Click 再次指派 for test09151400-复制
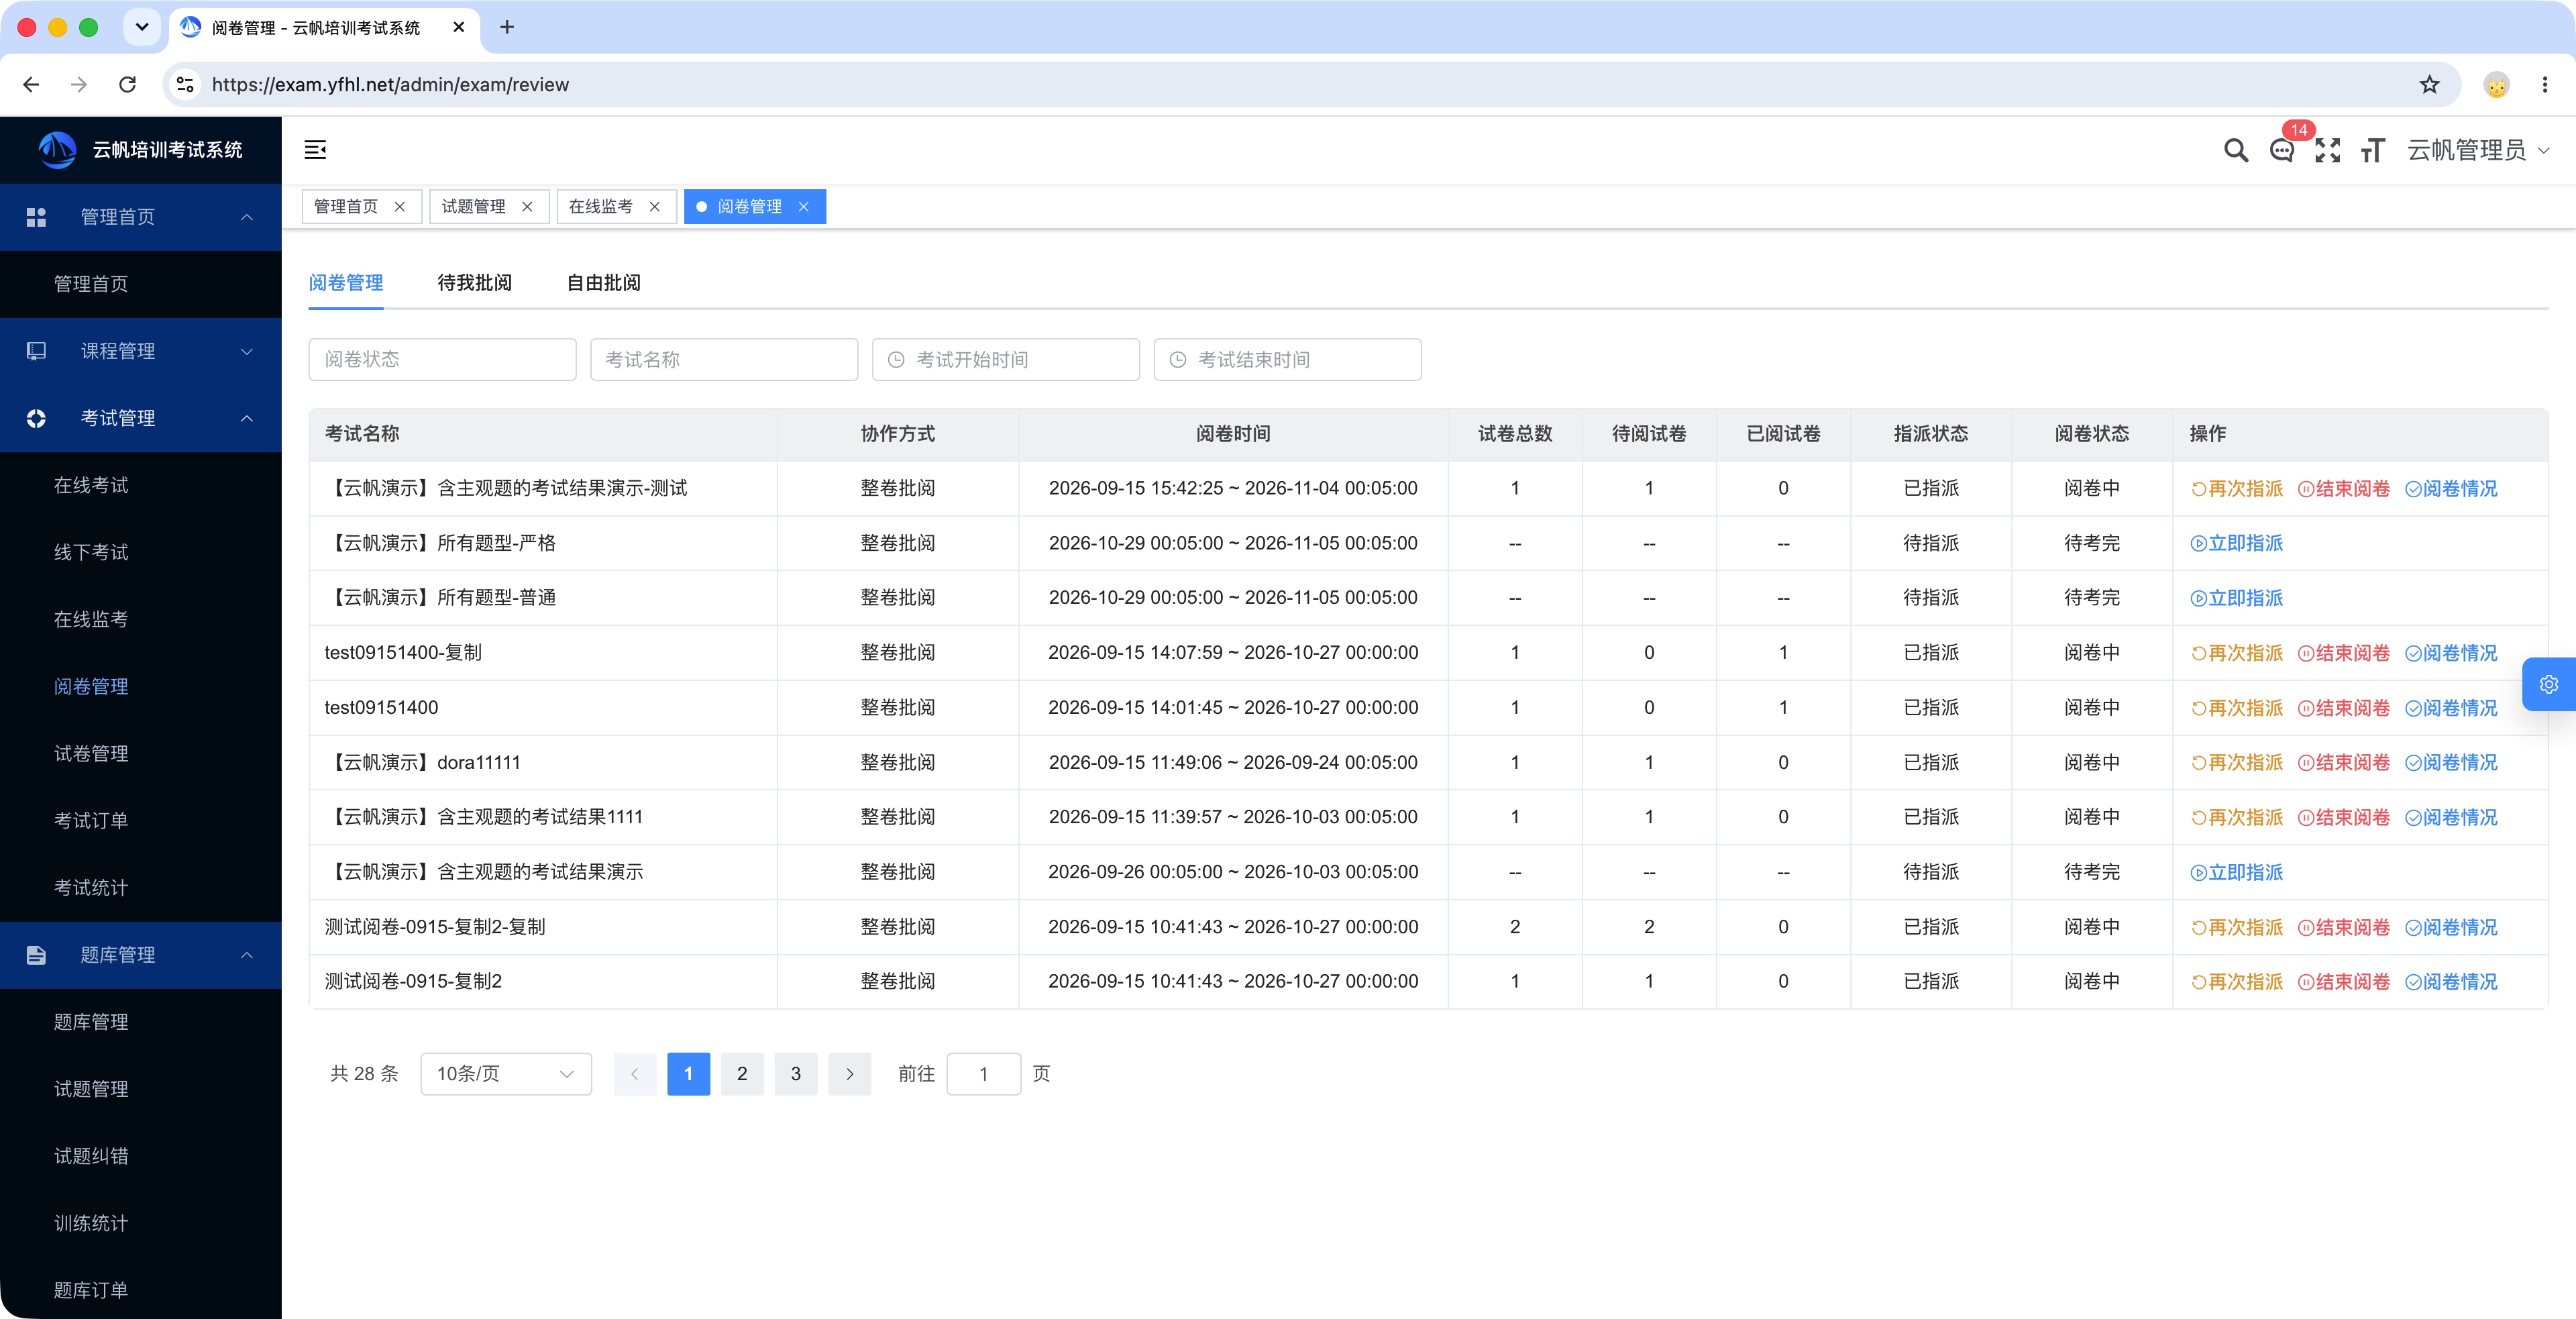 pyautogui.click(x=2237, y=653)
